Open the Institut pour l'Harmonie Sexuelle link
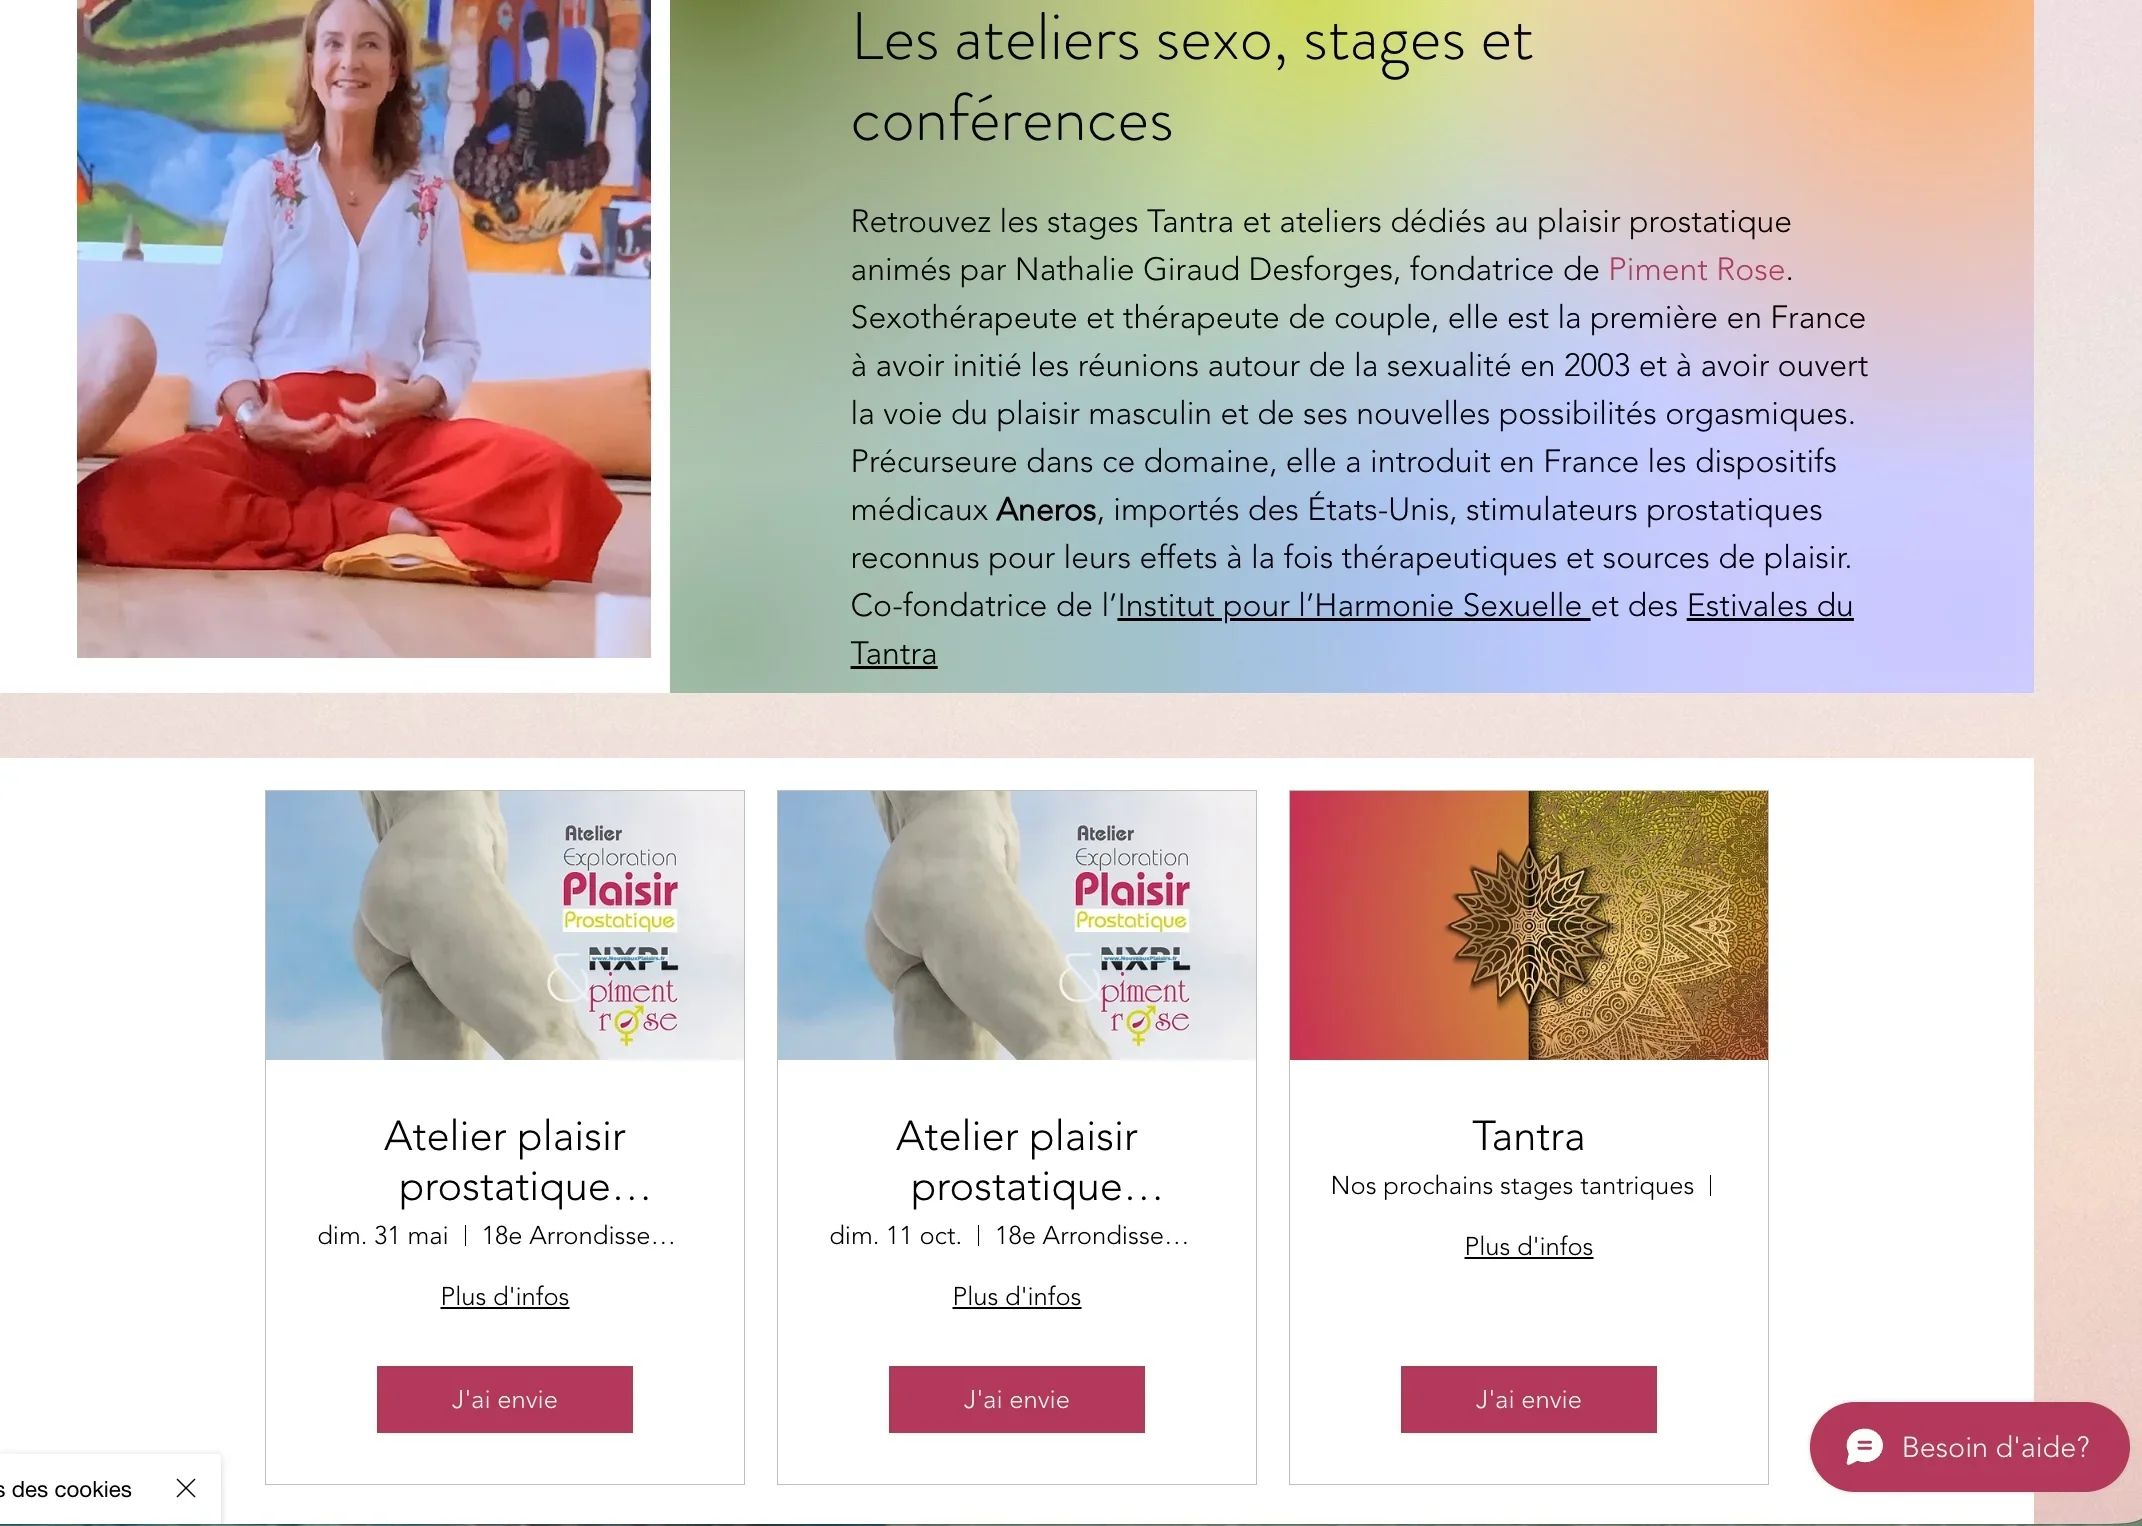 click(1353, 606)
